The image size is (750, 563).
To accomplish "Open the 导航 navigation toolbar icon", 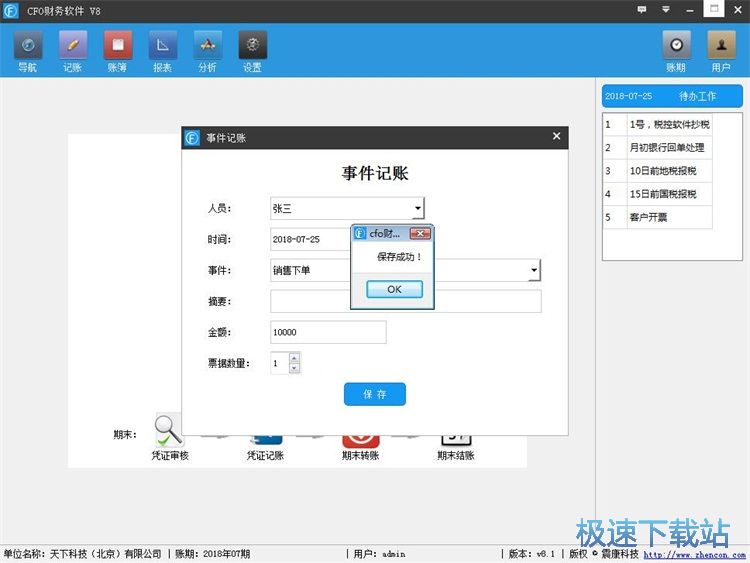I will (28, 45).
